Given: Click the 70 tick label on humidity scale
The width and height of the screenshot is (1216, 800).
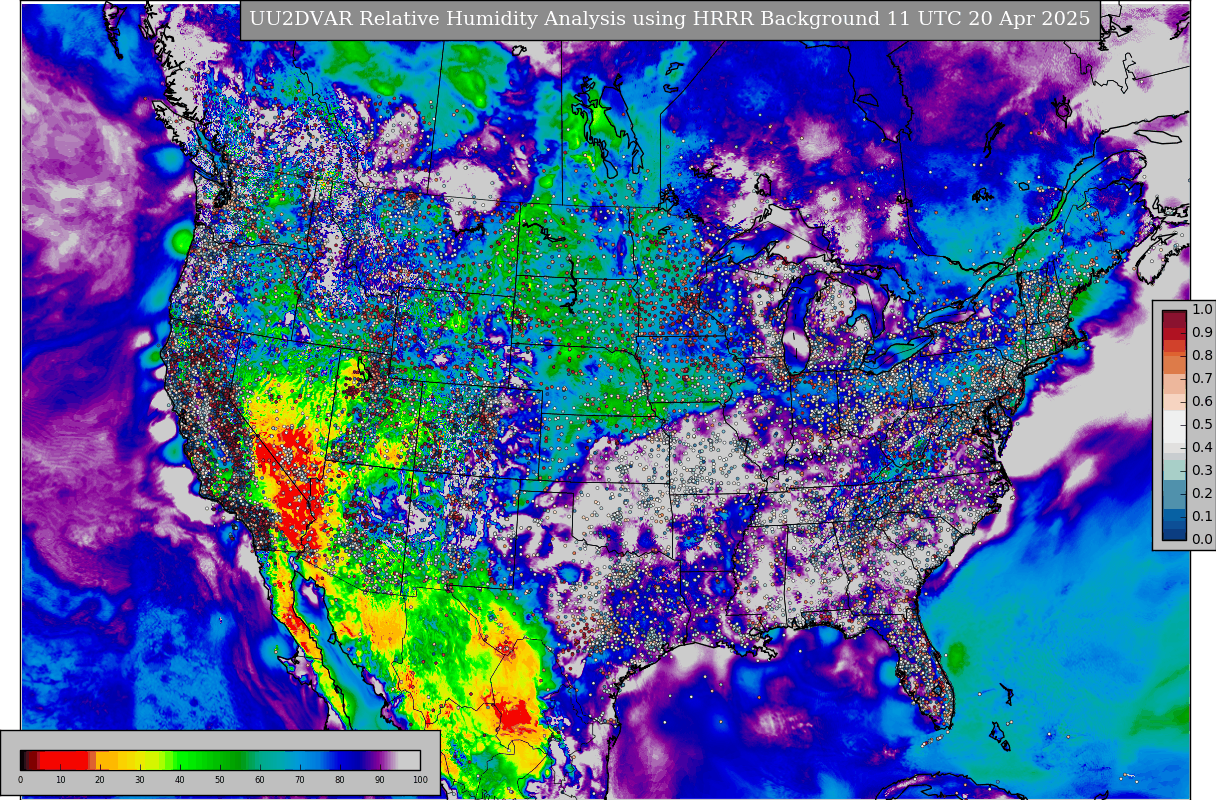Looking at the screenshot, I should click(300, 780).
